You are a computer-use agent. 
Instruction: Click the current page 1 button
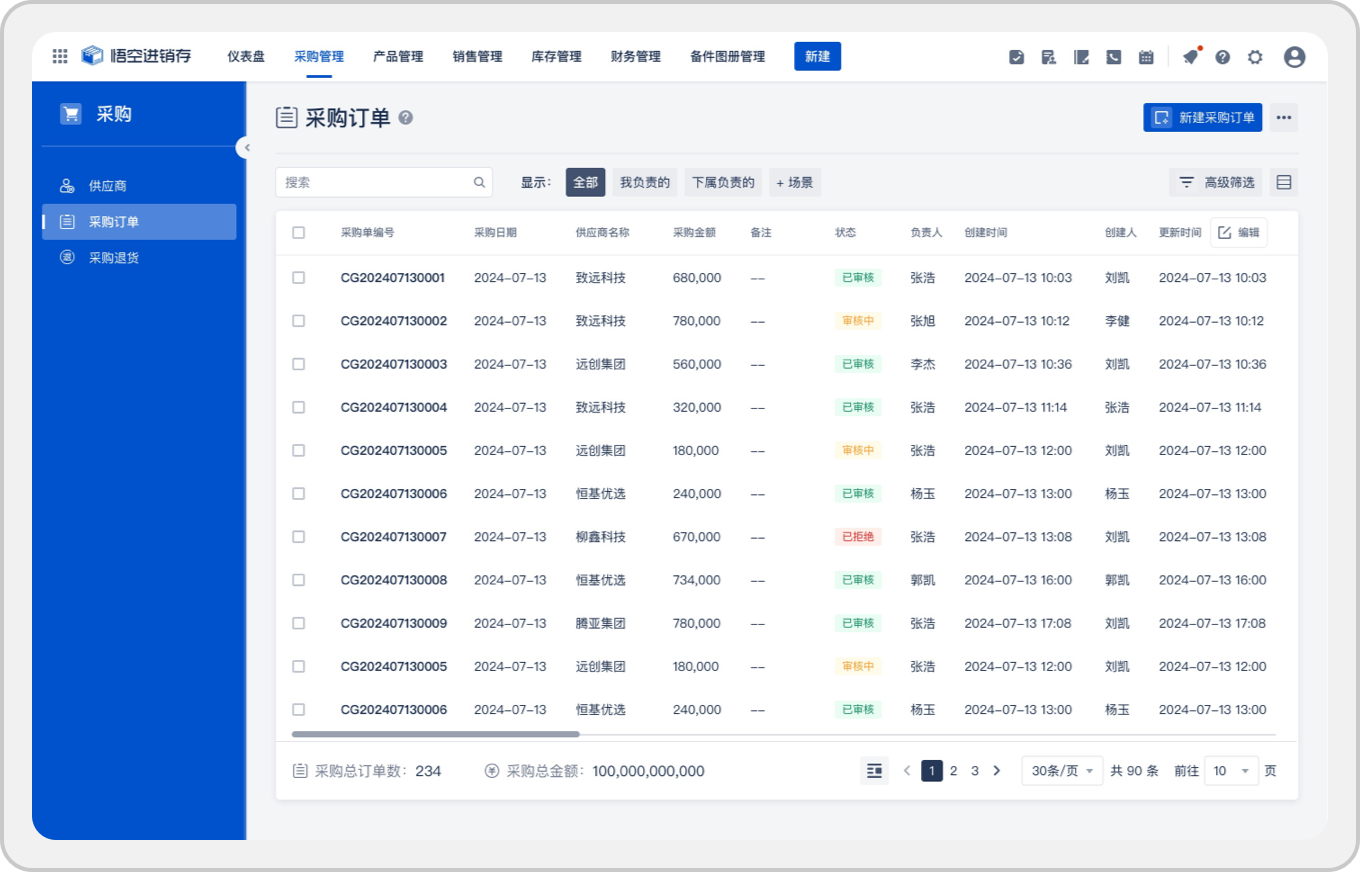click(x=932, y=770)
